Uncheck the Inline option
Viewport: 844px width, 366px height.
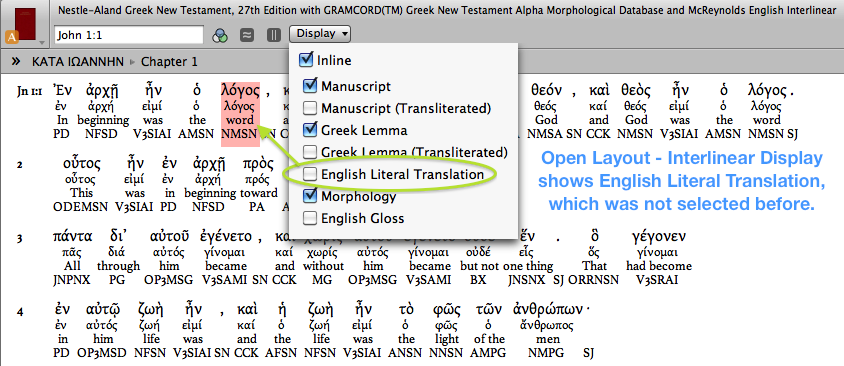306,60
